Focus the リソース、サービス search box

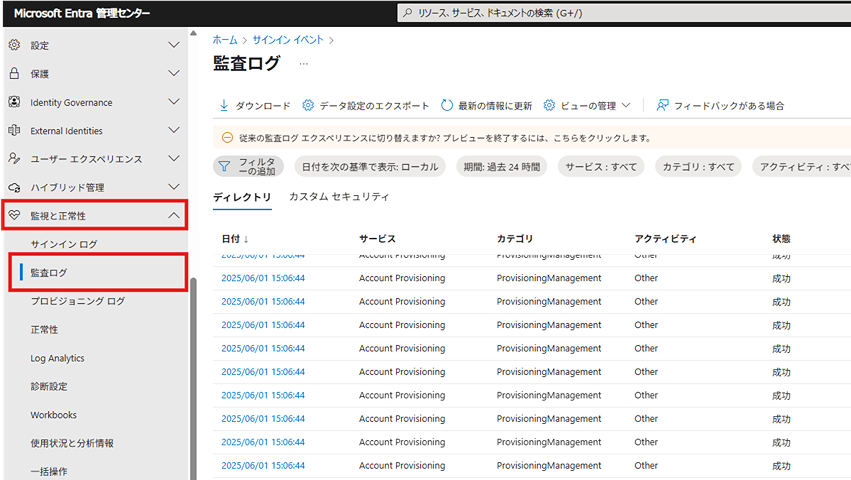624,12
